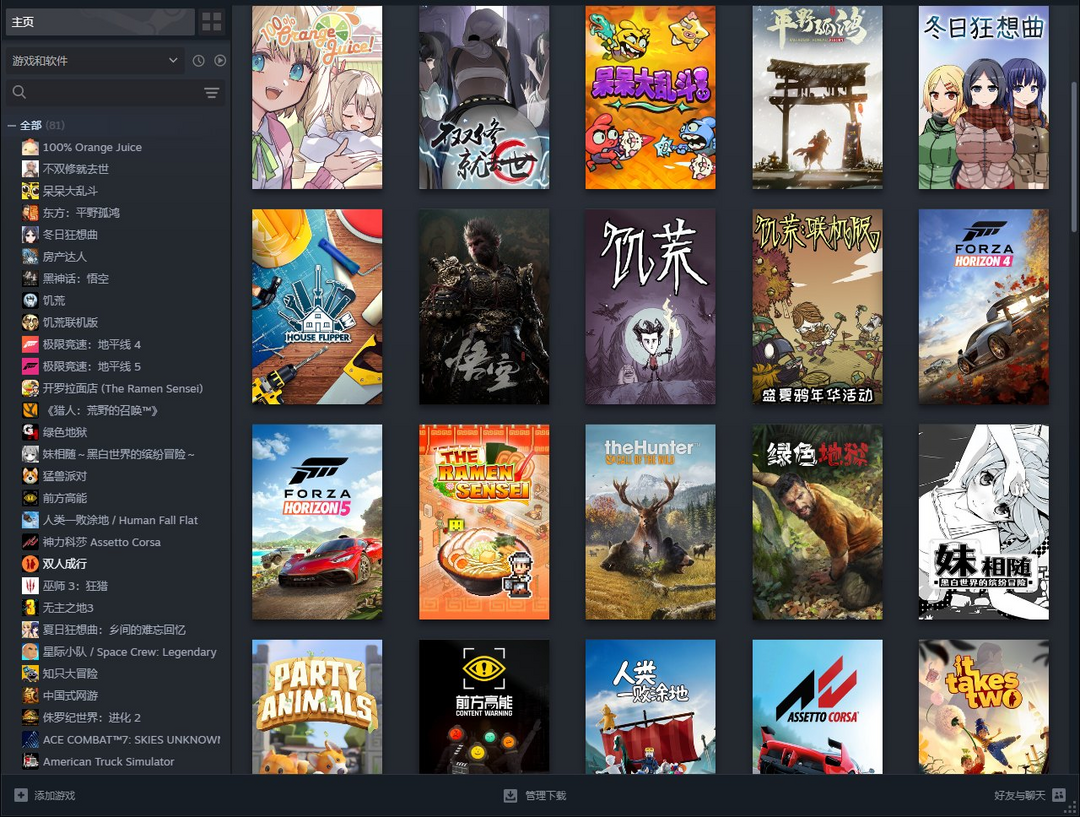Open the 绿色地狱 cover art
The image size is (1080, 817).
coord(817,522)
